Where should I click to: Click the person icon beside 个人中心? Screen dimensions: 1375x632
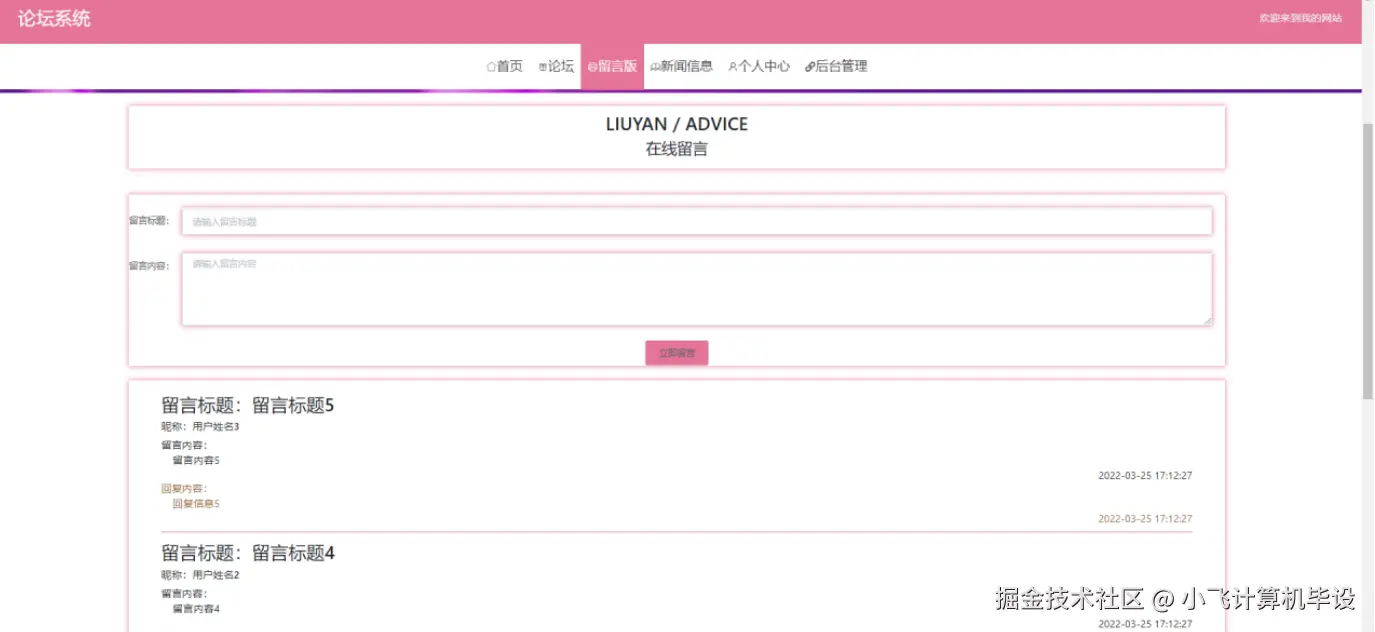coord(733,67)
